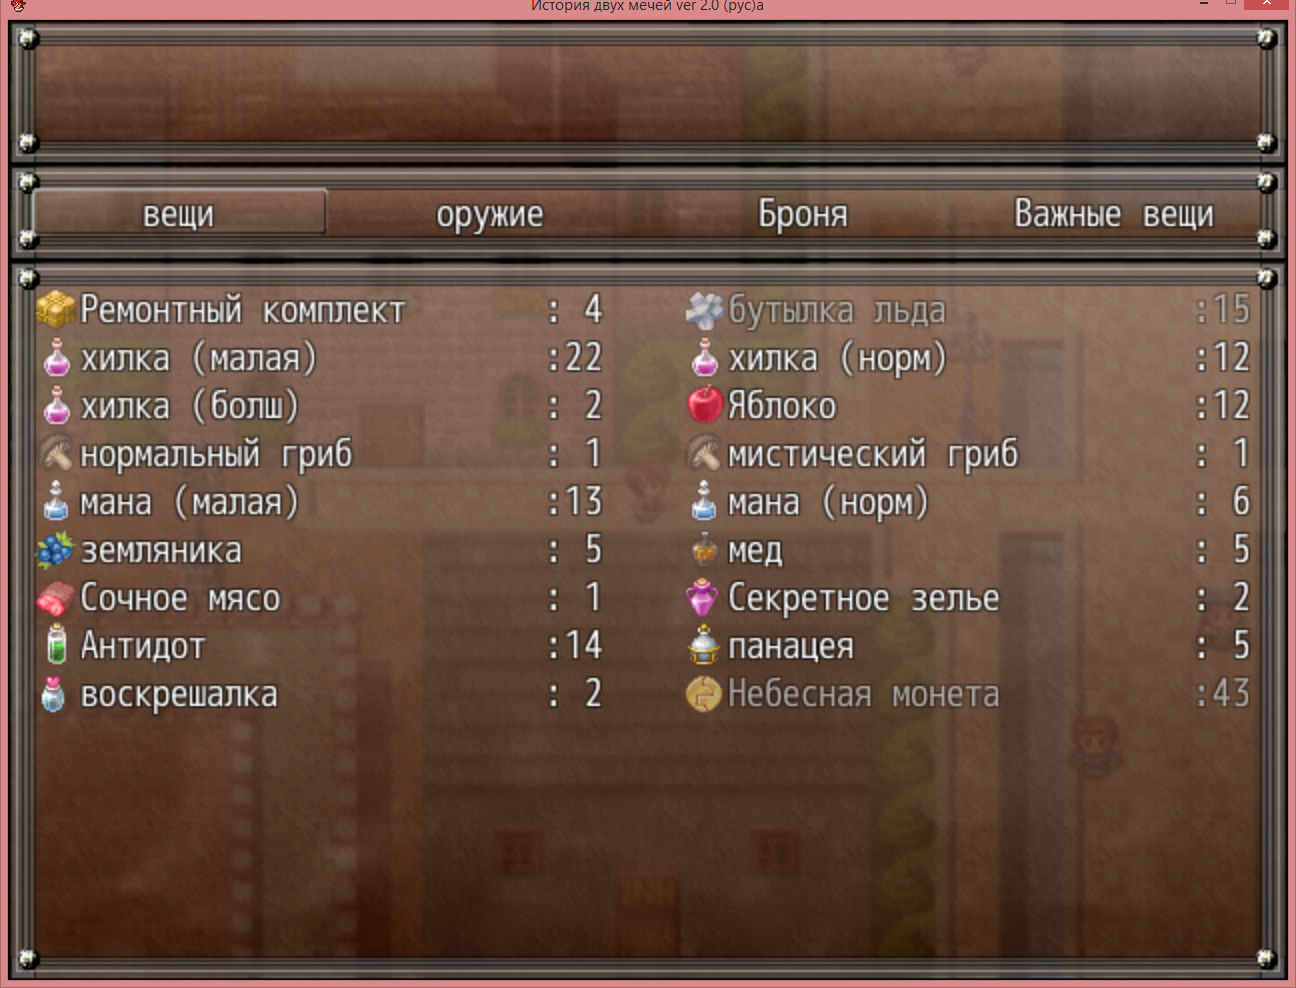The image size is (1296, 988).
Task: Switch to the оружие tab
Action: 490,213
